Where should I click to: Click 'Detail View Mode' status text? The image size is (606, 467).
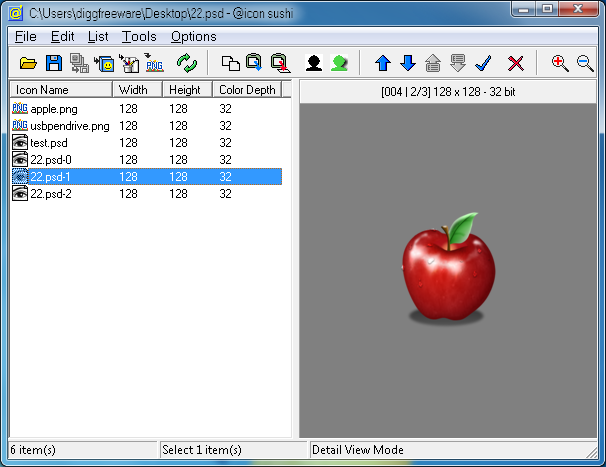click(x=357, y=450)
